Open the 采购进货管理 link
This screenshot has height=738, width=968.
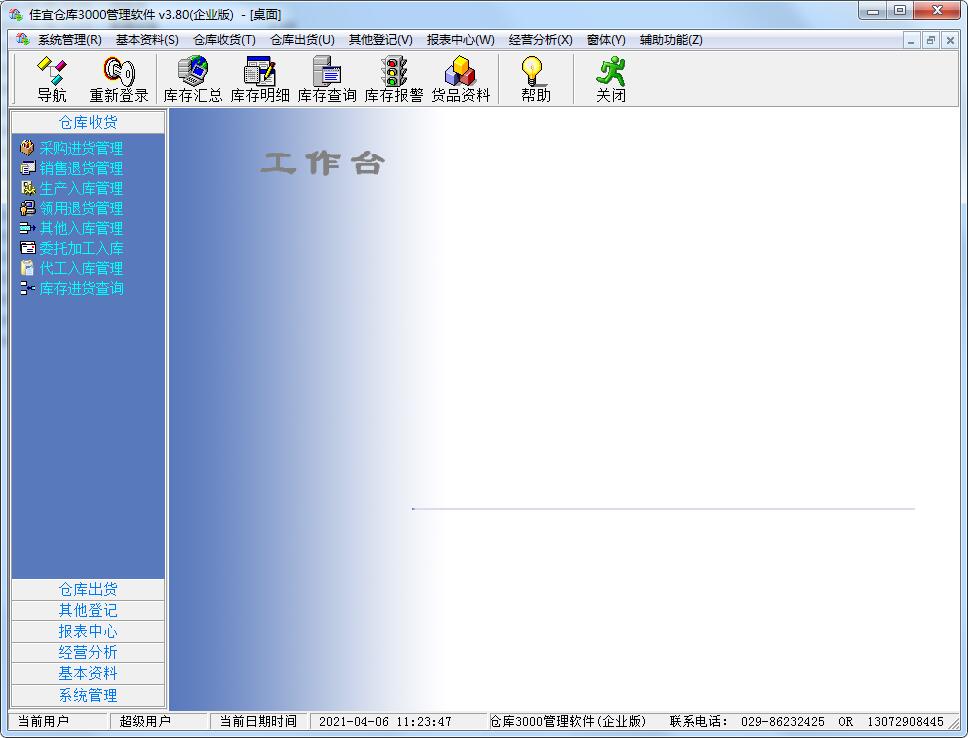coord(81,148)
